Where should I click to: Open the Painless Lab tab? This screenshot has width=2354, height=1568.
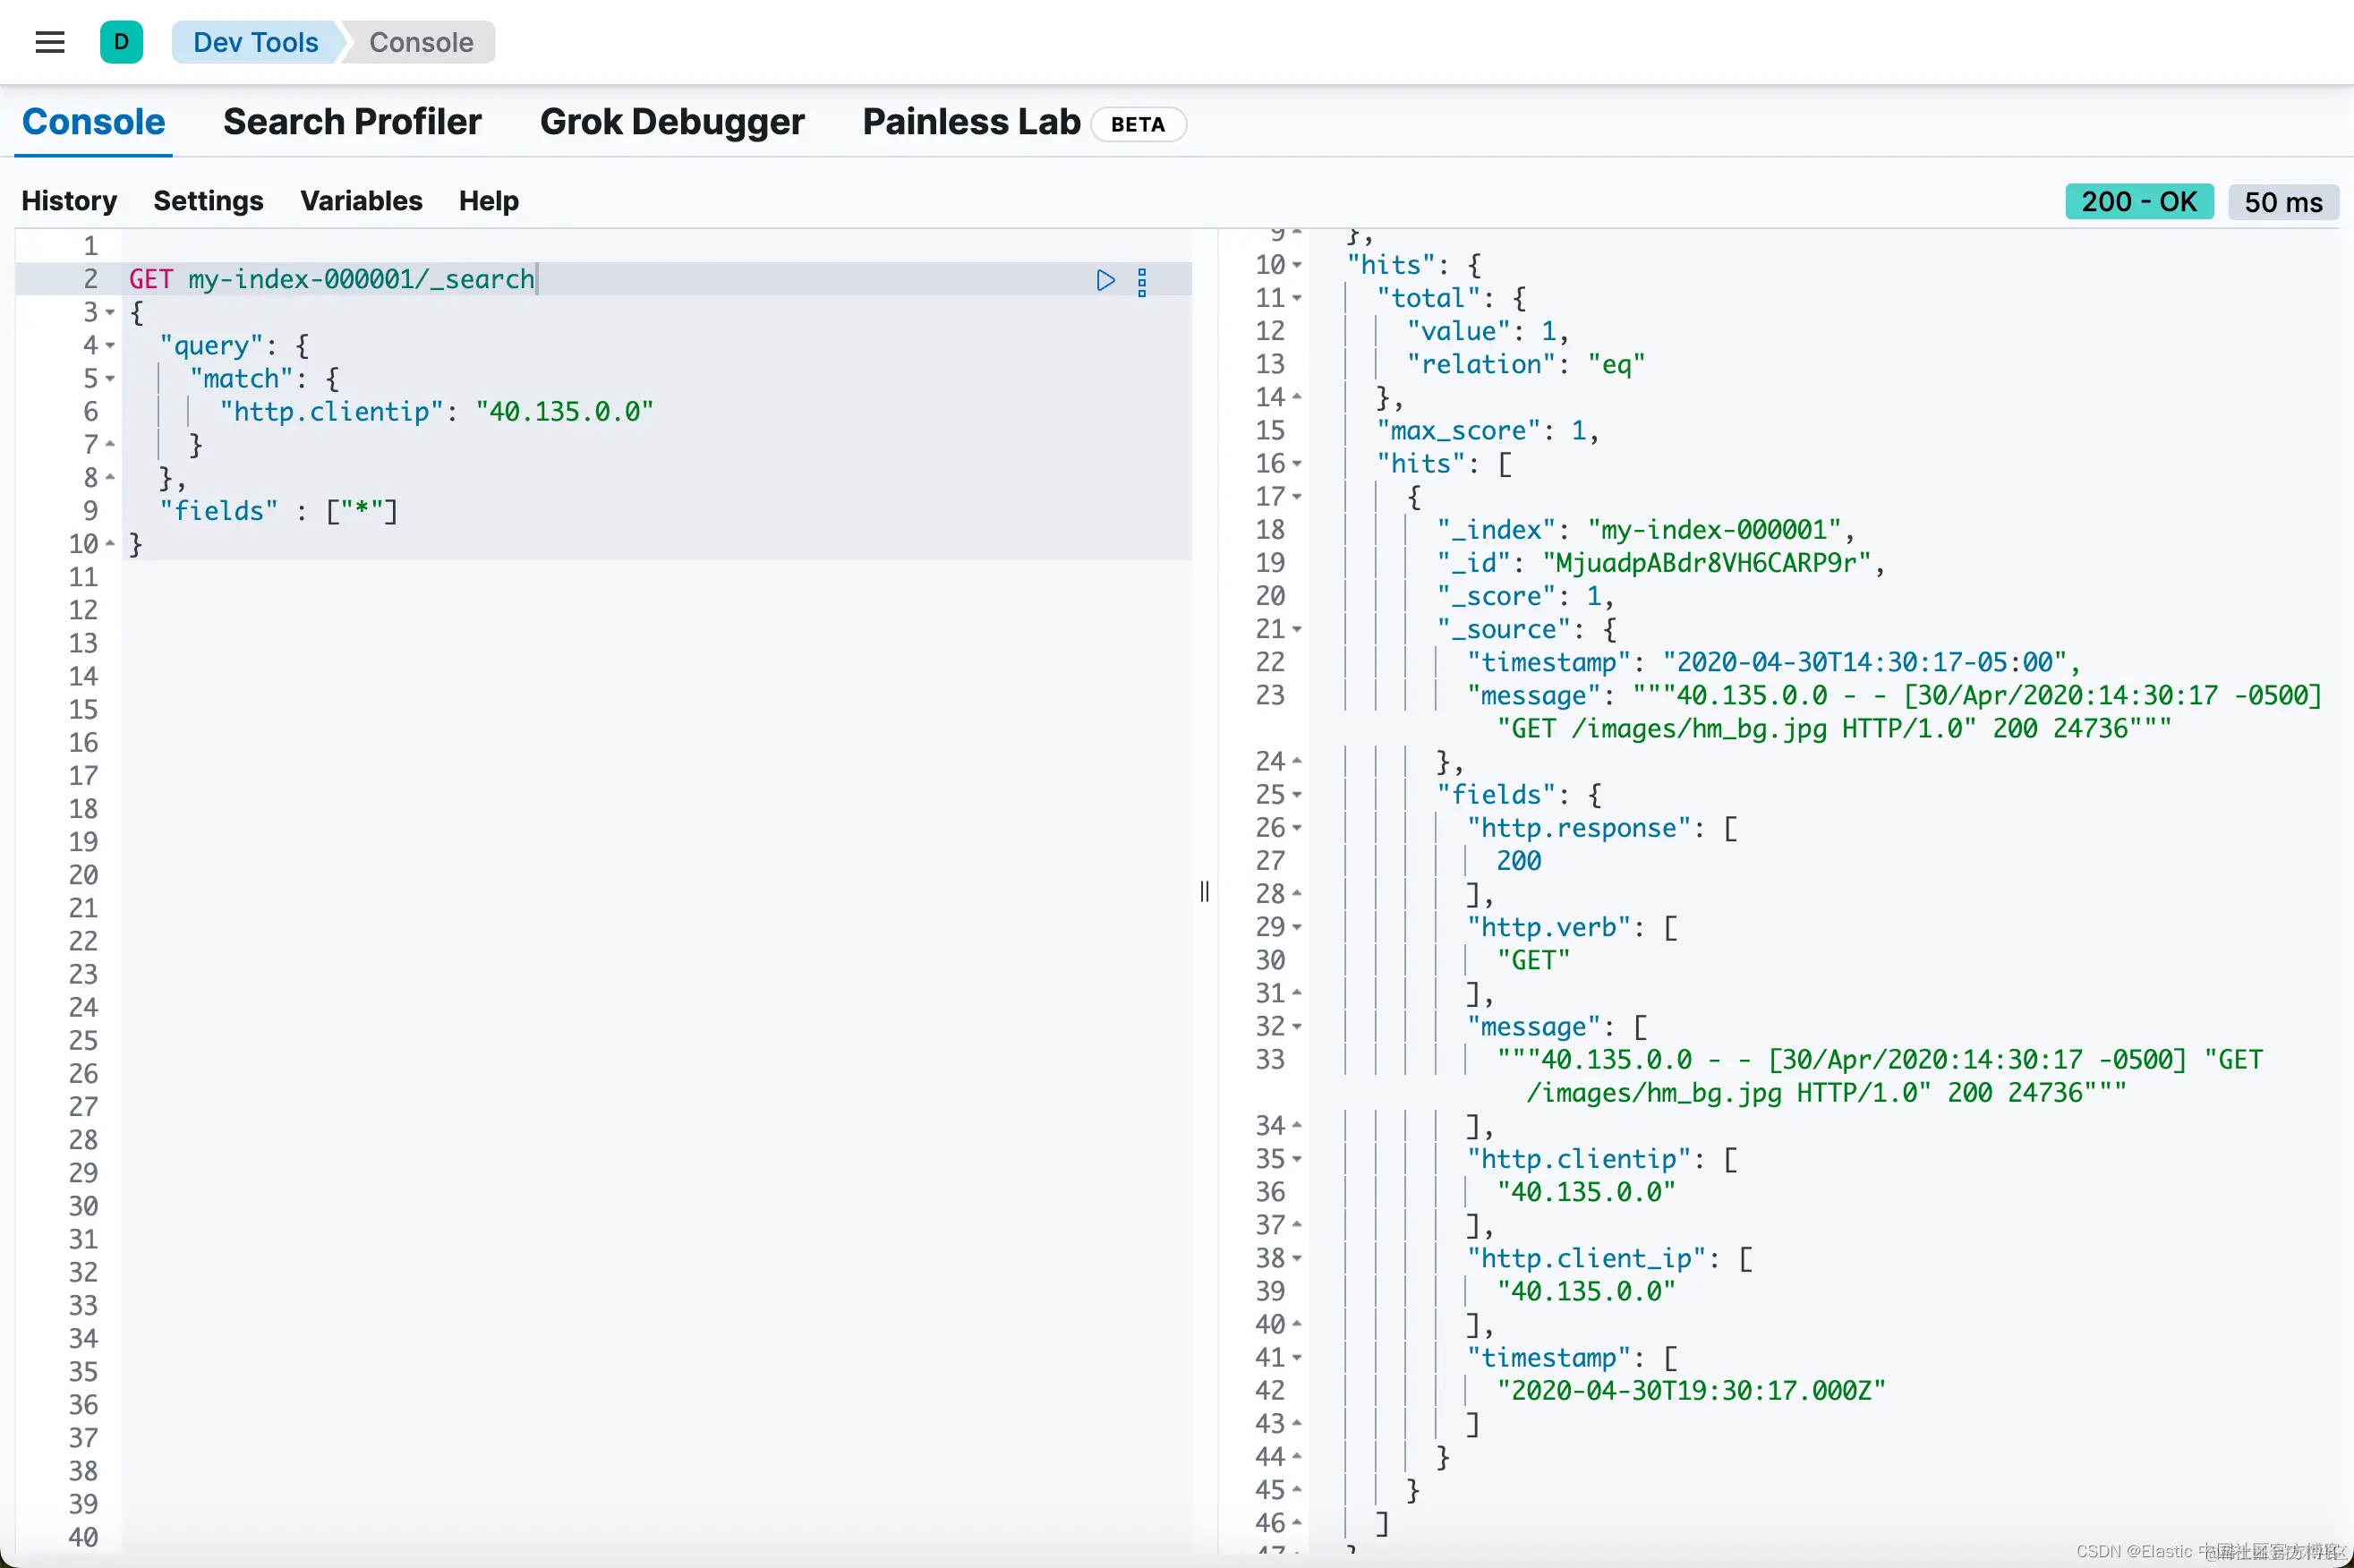point(971,122)
